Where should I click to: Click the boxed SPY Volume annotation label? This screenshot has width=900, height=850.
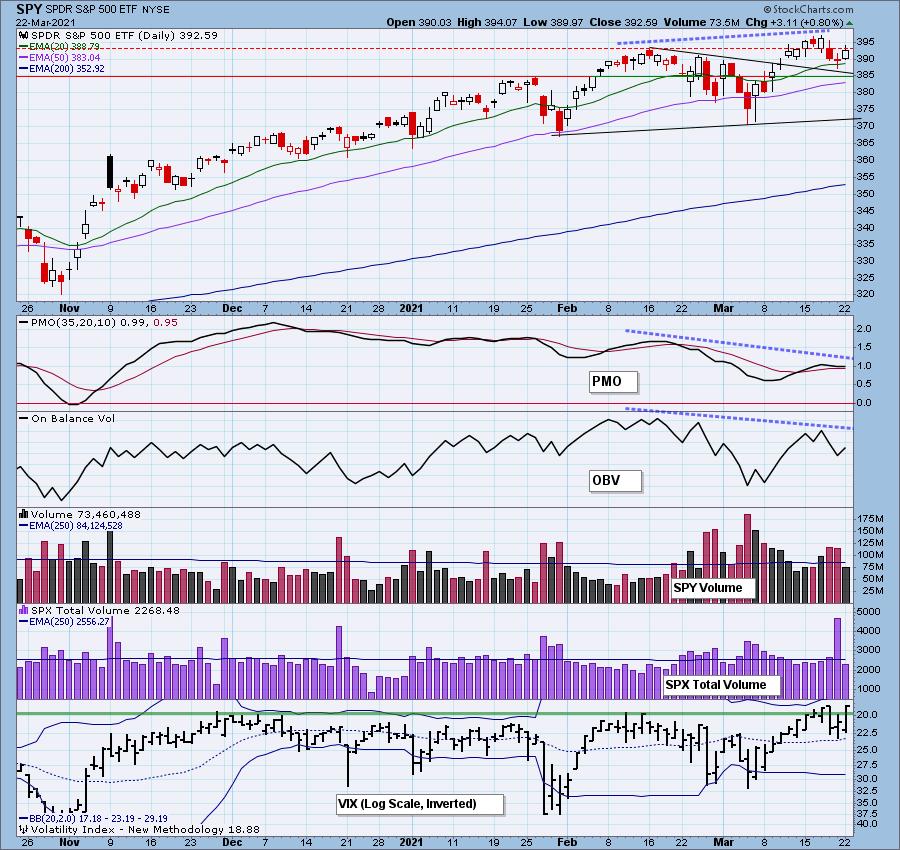point(712,588)
